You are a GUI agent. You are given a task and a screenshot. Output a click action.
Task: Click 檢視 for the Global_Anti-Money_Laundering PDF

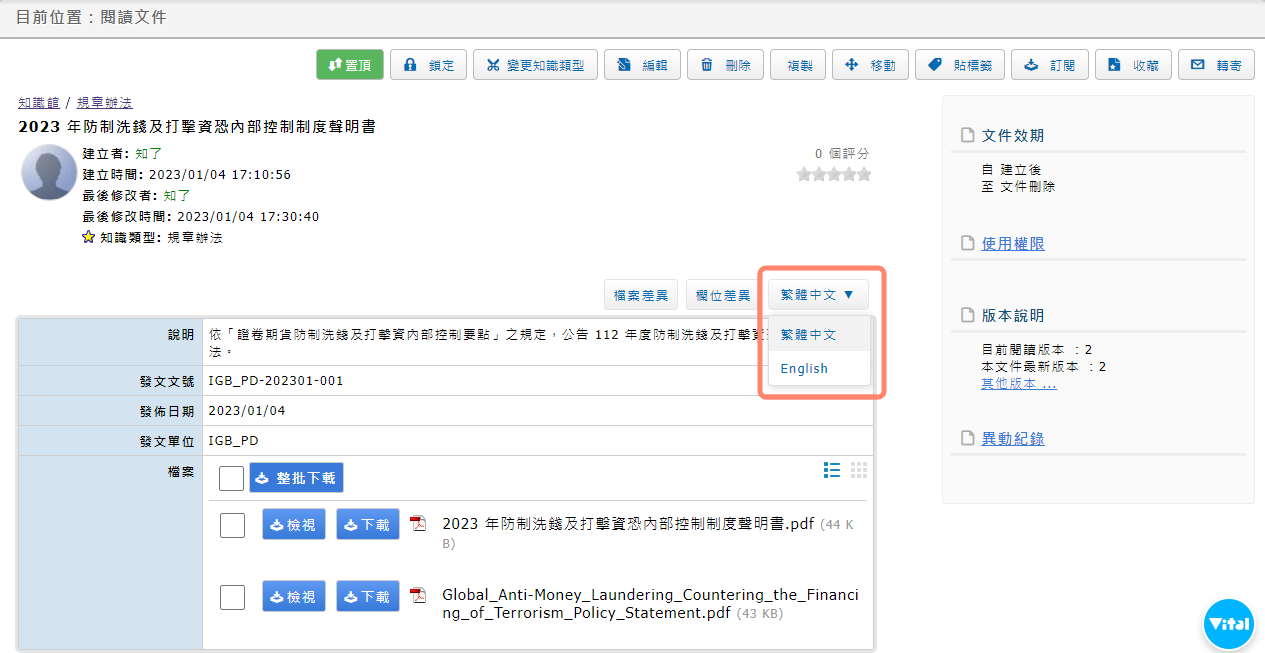pyautogui.click(x=293, y=597)
